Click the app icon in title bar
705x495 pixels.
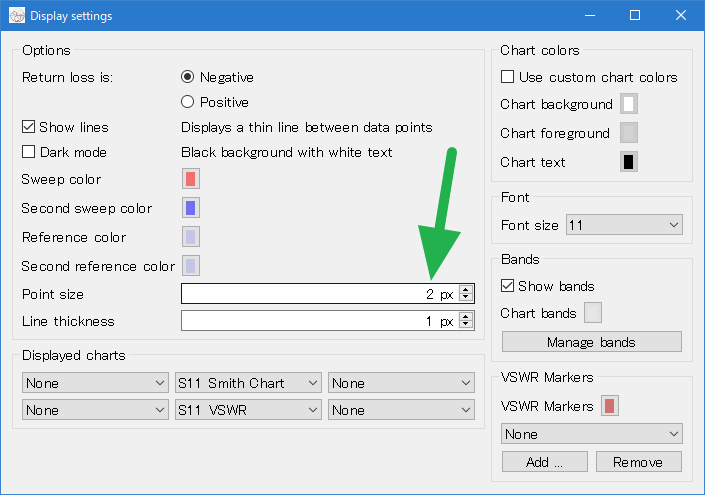pyautogui.click(x=17, y=16)
